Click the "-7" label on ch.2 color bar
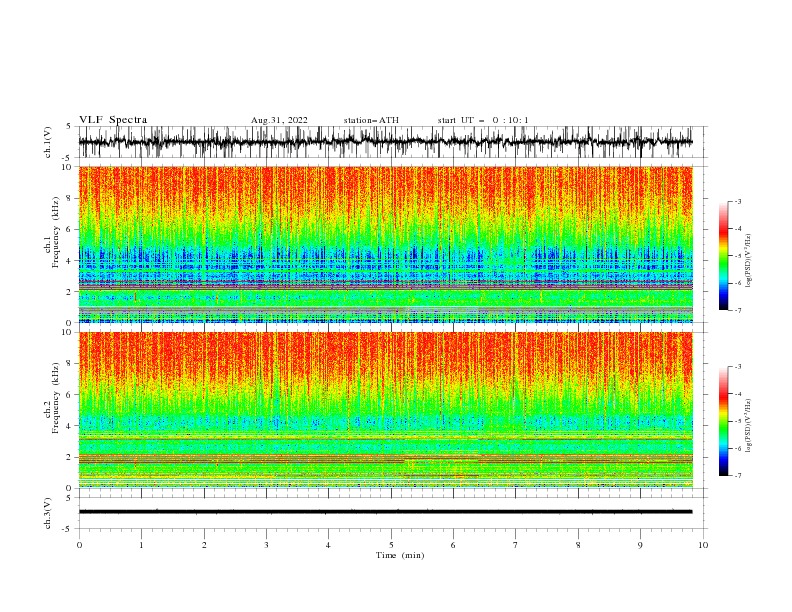792x612 pixels. pyautogui.click(x=738, y=475)
